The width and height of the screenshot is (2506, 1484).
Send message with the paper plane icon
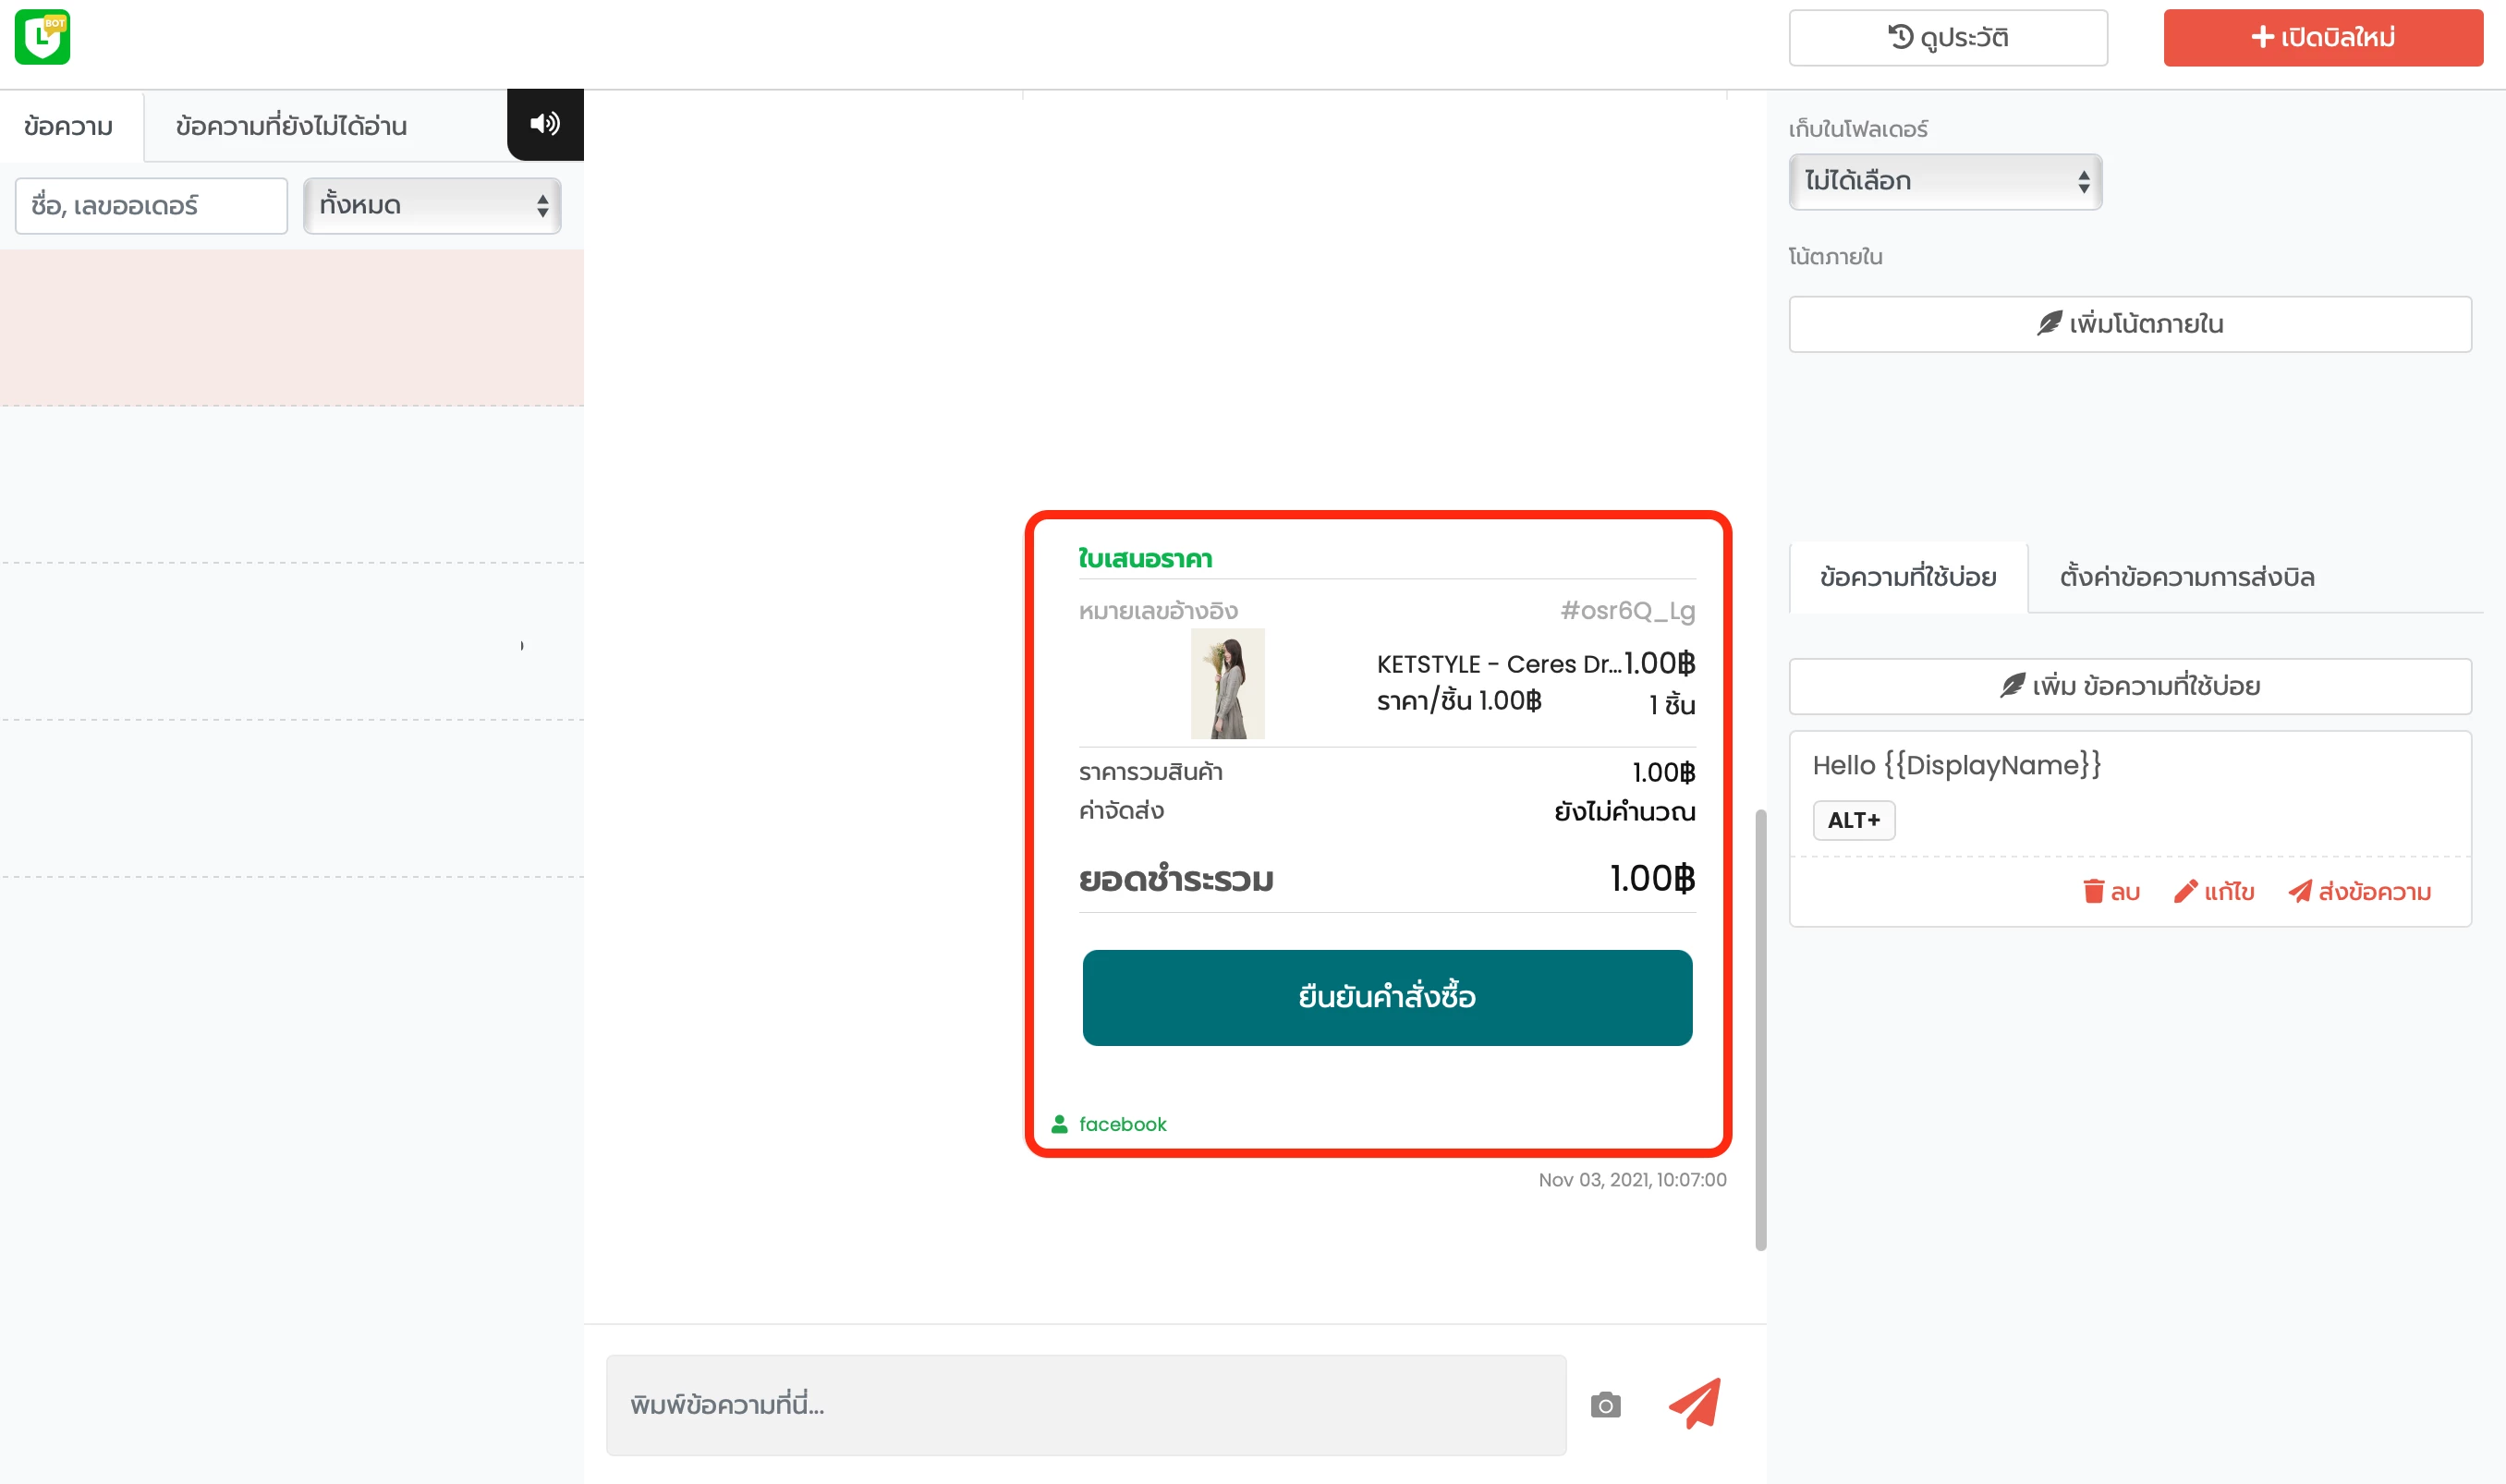point(1695,1404)
